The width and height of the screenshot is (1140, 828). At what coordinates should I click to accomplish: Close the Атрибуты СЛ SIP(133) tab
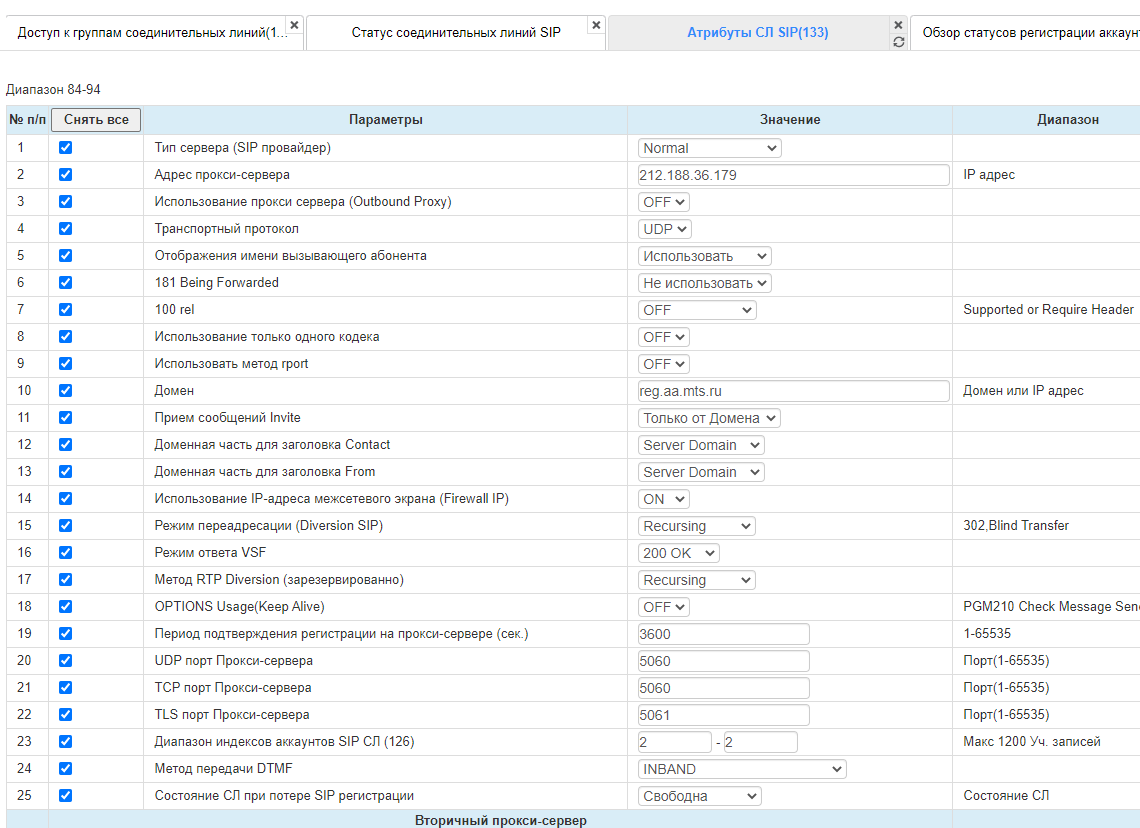[x=898, y=25]
